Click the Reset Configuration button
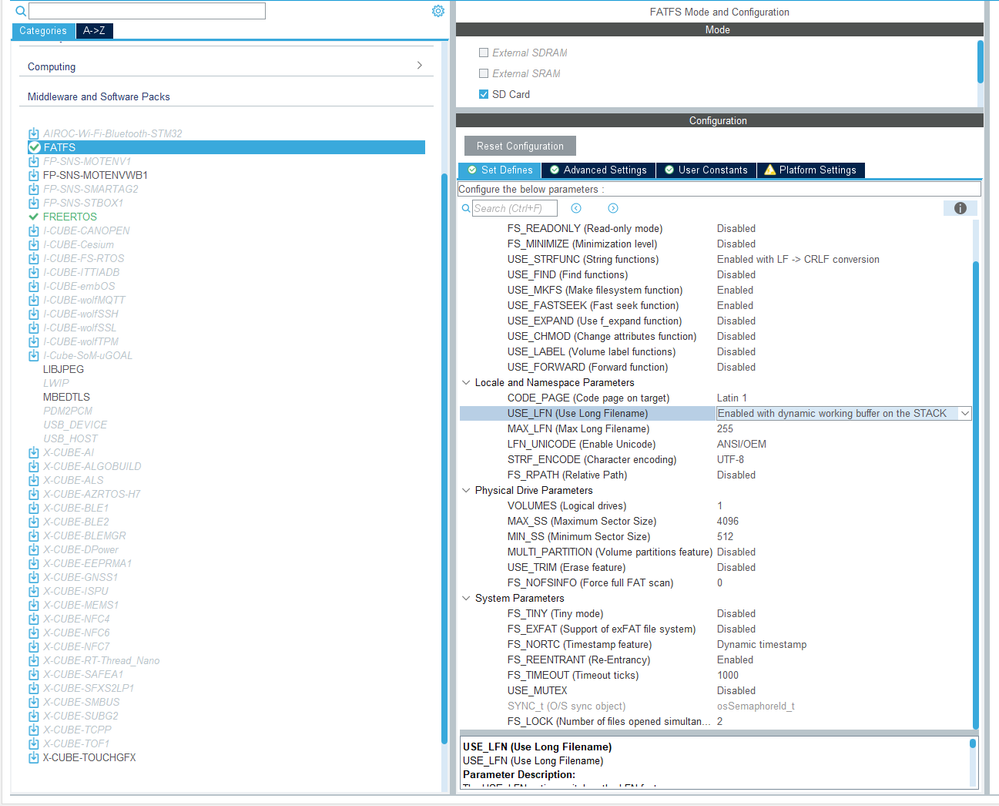Viewport: 999px width, 806px height. [520, 146]
